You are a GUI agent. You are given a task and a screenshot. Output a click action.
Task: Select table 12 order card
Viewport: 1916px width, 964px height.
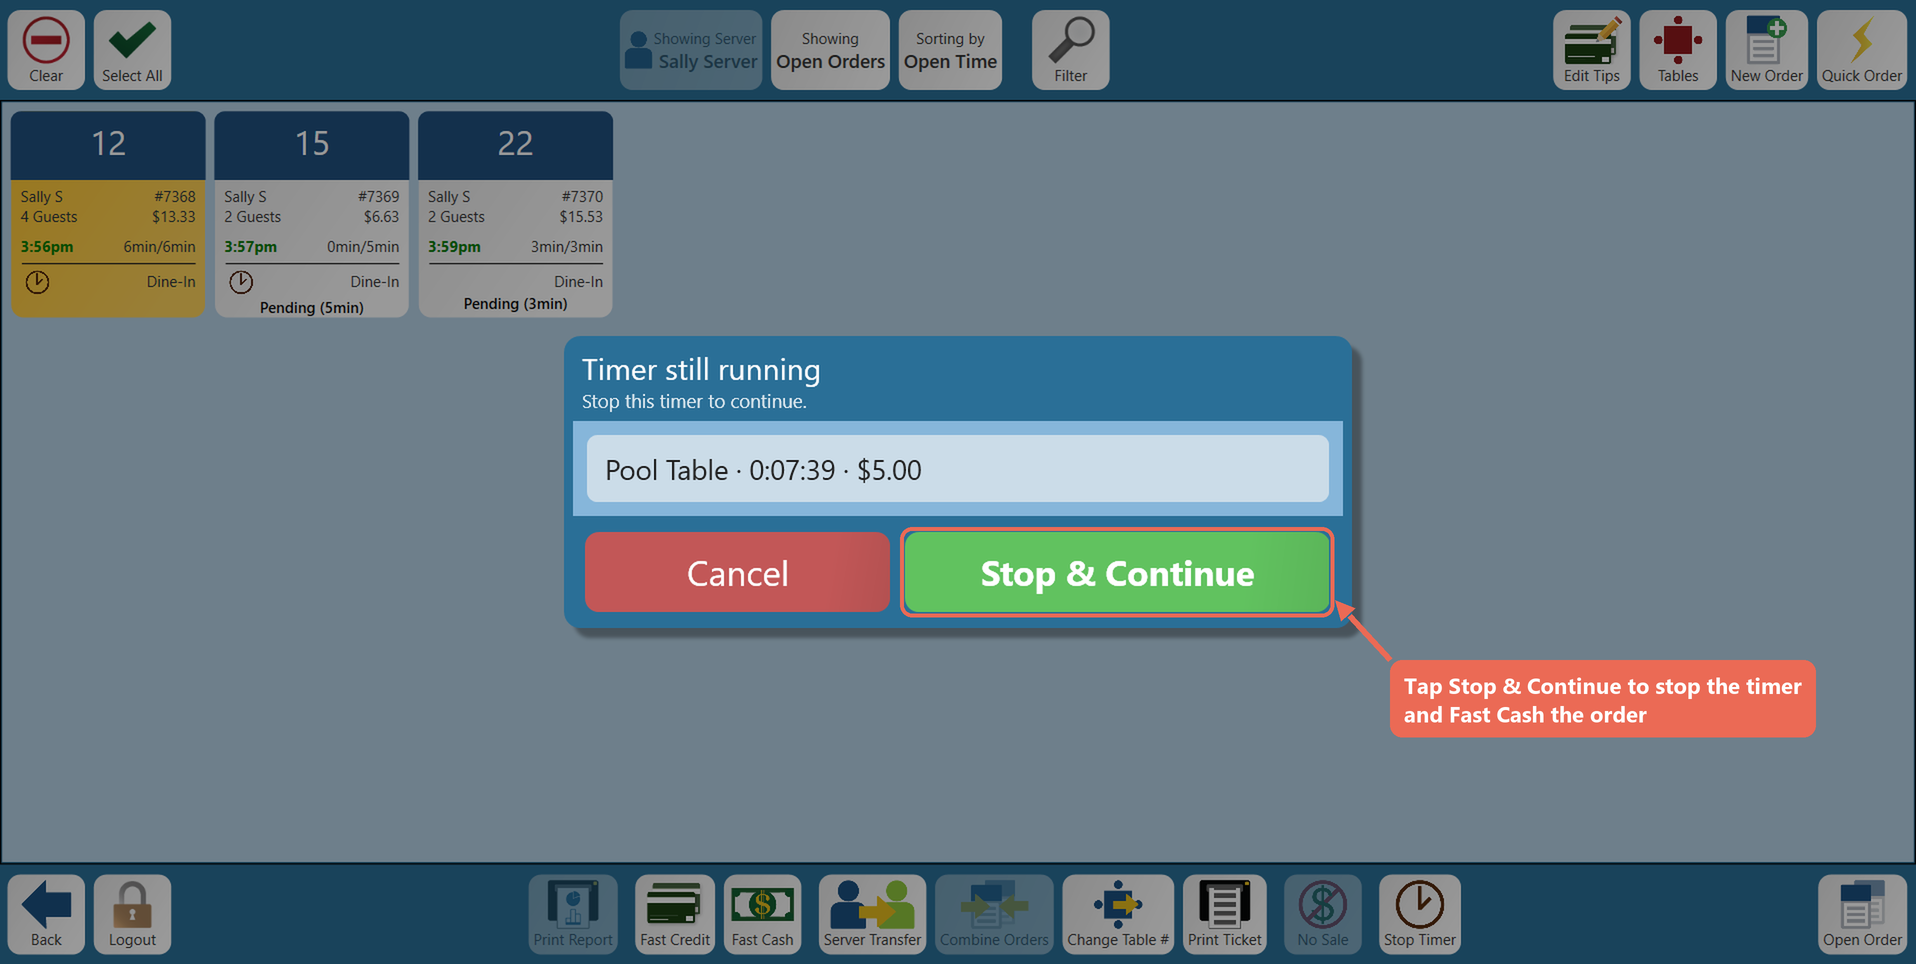point(108,214)
